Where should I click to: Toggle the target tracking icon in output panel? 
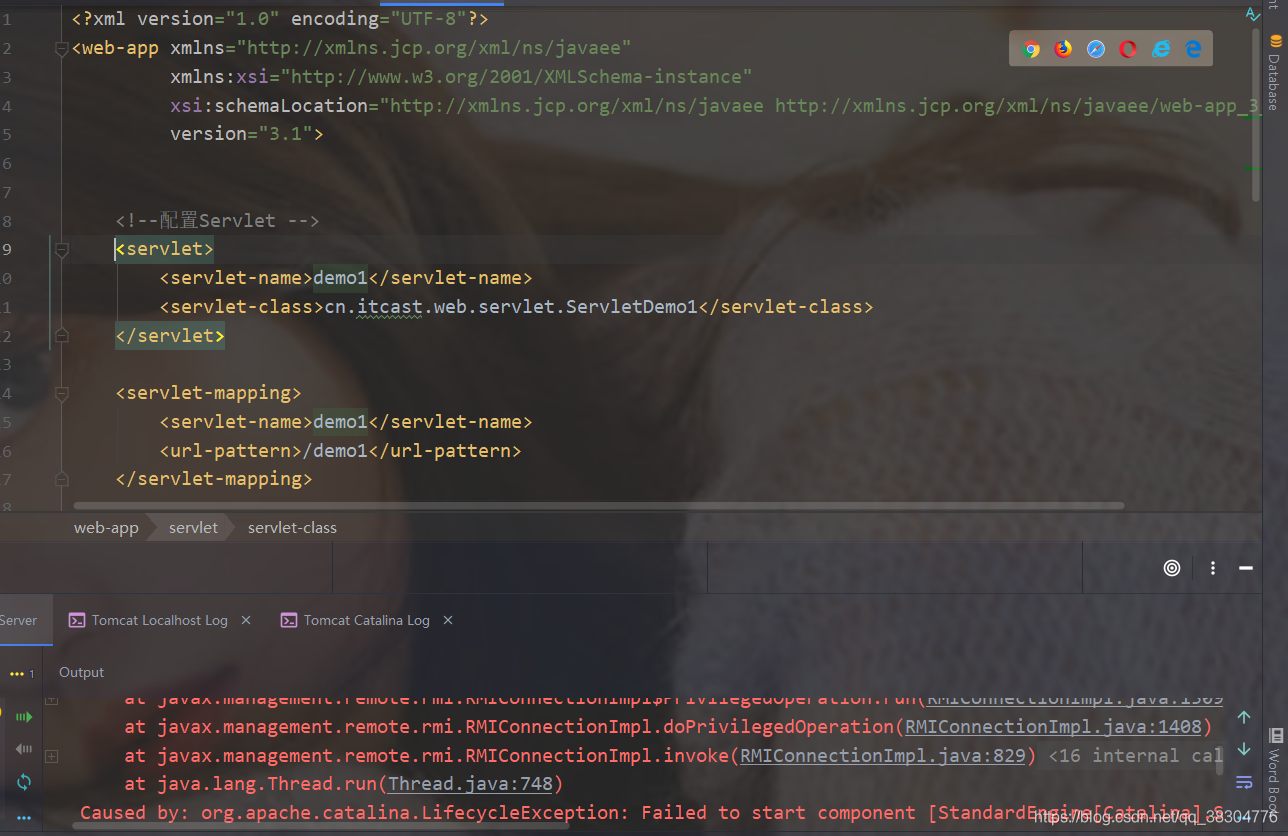tap(1171, 568)
